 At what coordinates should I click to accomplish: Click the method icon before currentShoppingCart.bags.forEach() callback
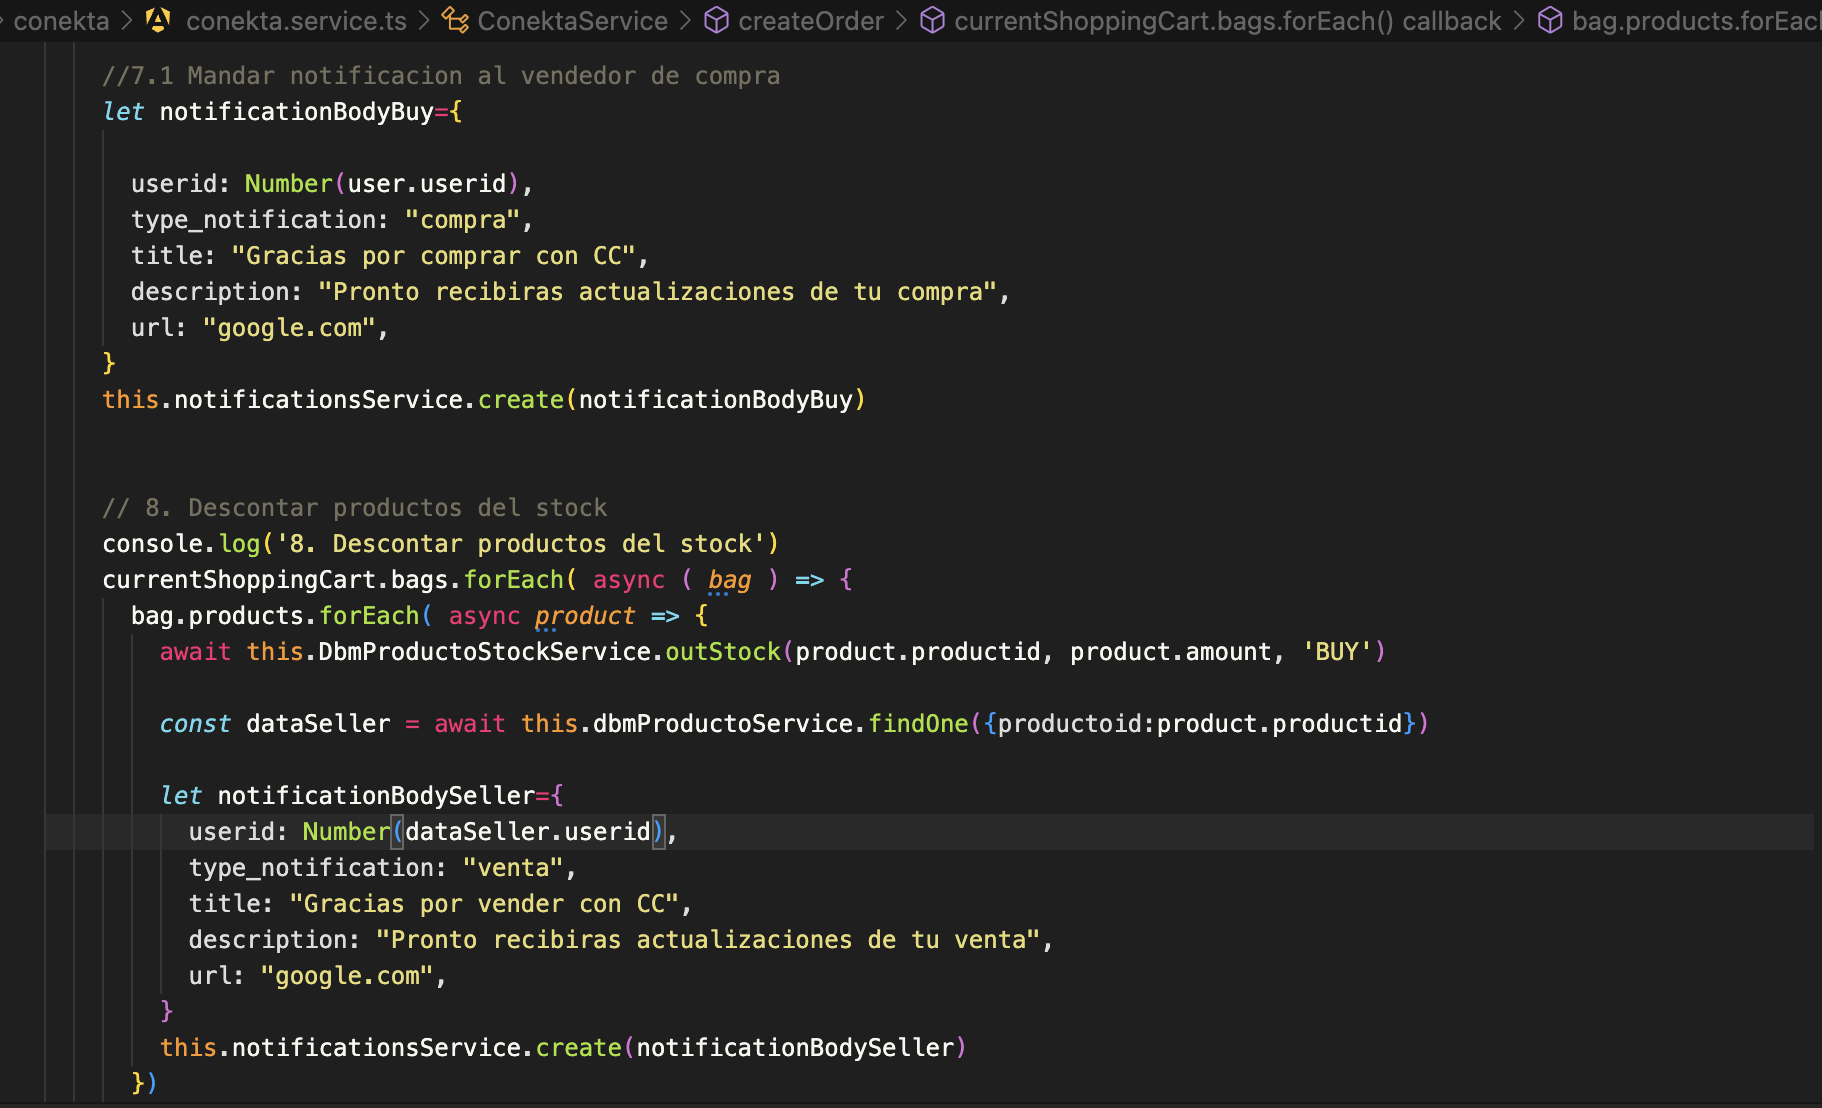pyautogui.click(x=932, y=20)
